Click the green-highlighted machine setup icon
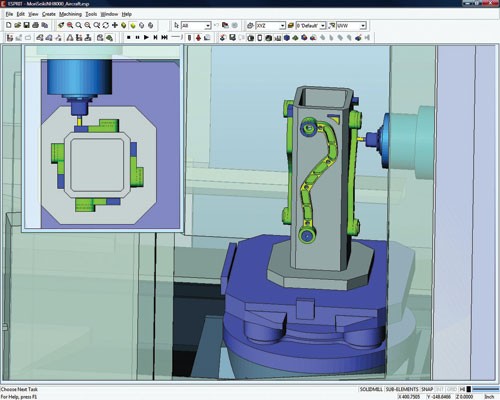The height and width of the screenshot is (400, 500). (109, 38)
